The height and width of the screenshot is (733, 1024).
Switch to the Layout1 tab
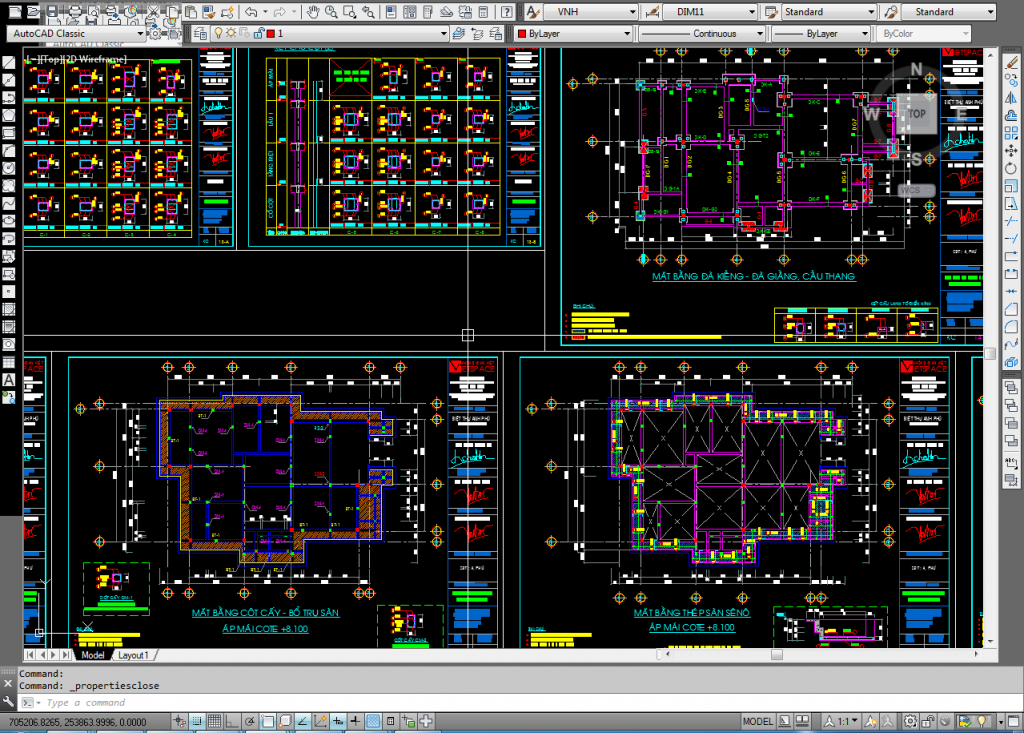click(x=133, y=655)
